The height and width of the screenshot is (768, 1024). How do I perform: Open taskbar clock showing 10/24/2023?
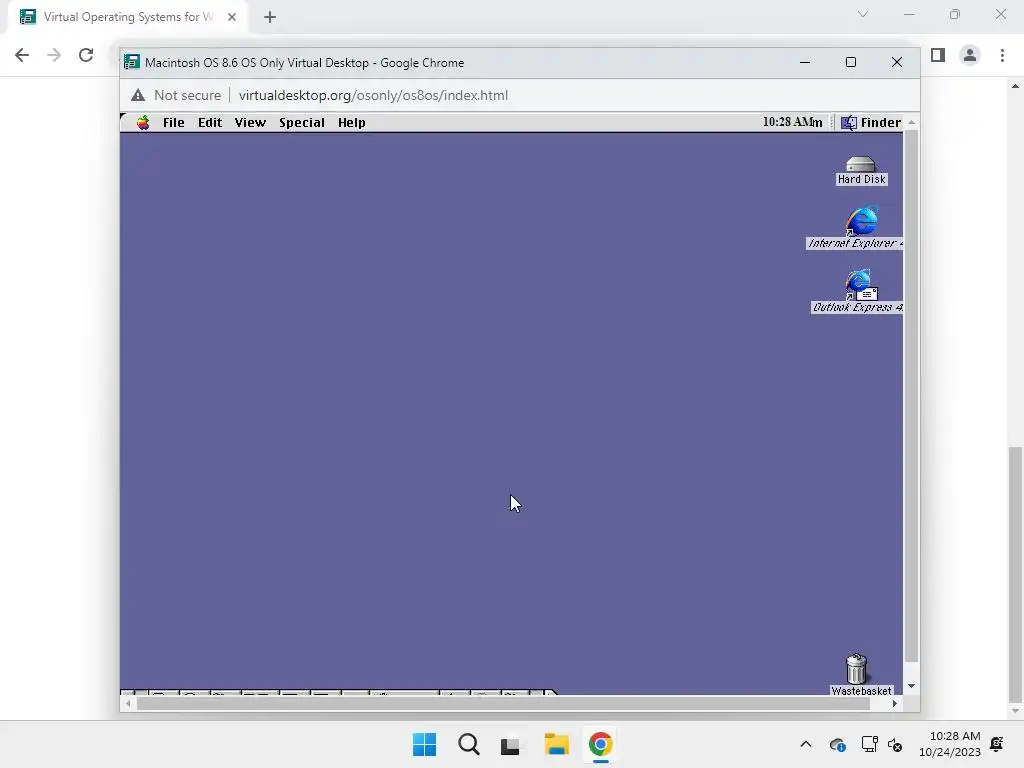click(950, 744)
